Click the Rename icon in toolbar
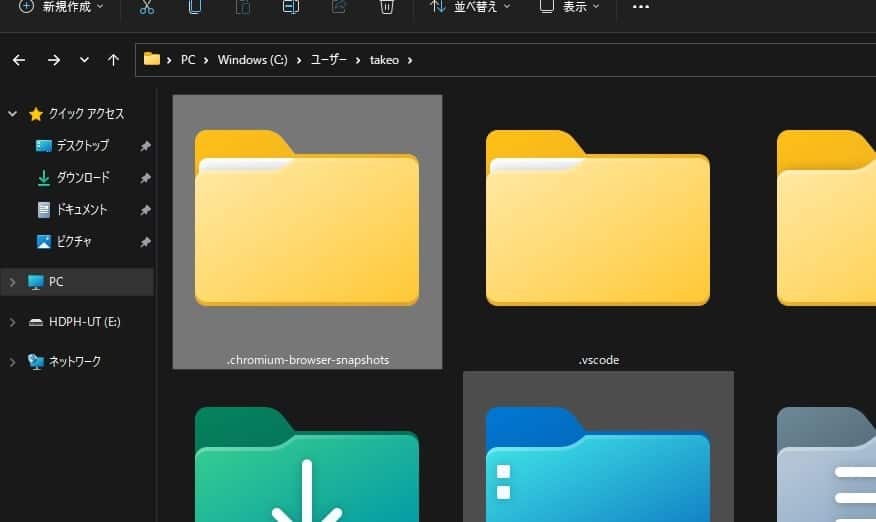Viewport: 876px width, 522px height. click(291, 7)
